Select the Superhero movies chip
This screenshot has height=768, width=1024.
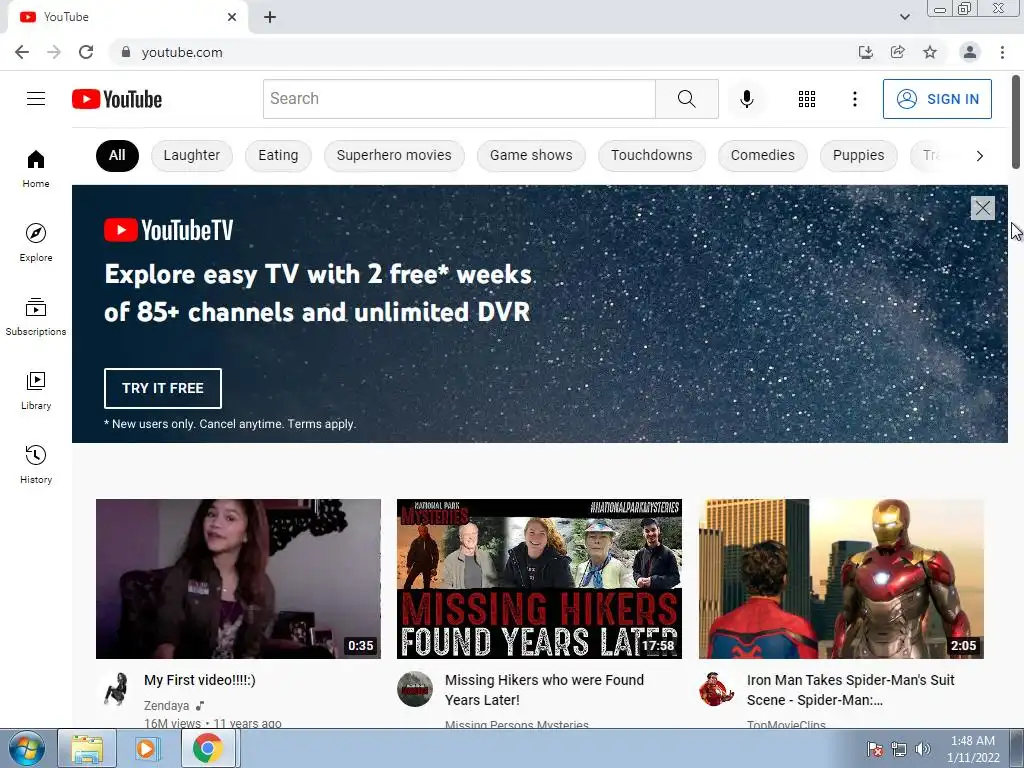[394, 155]
